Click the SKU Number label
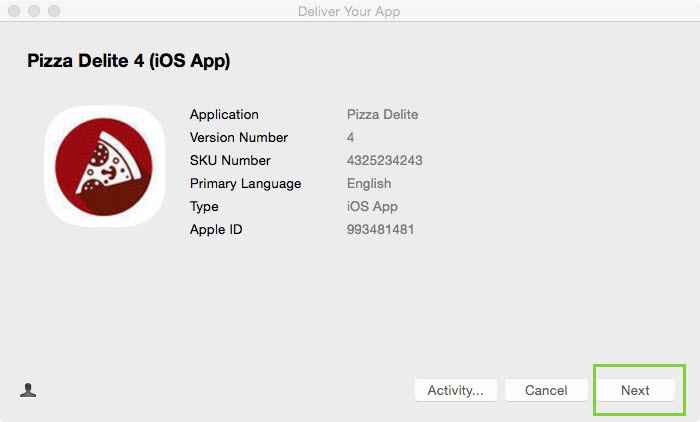This screenshot has height=422, width=700. (230, 161)
